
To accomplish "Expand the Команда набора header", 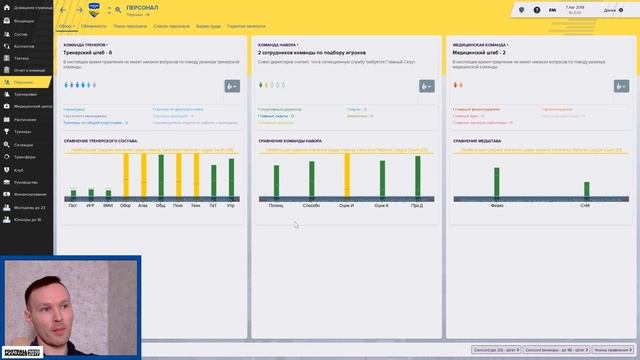I will [x=278, y=45].
